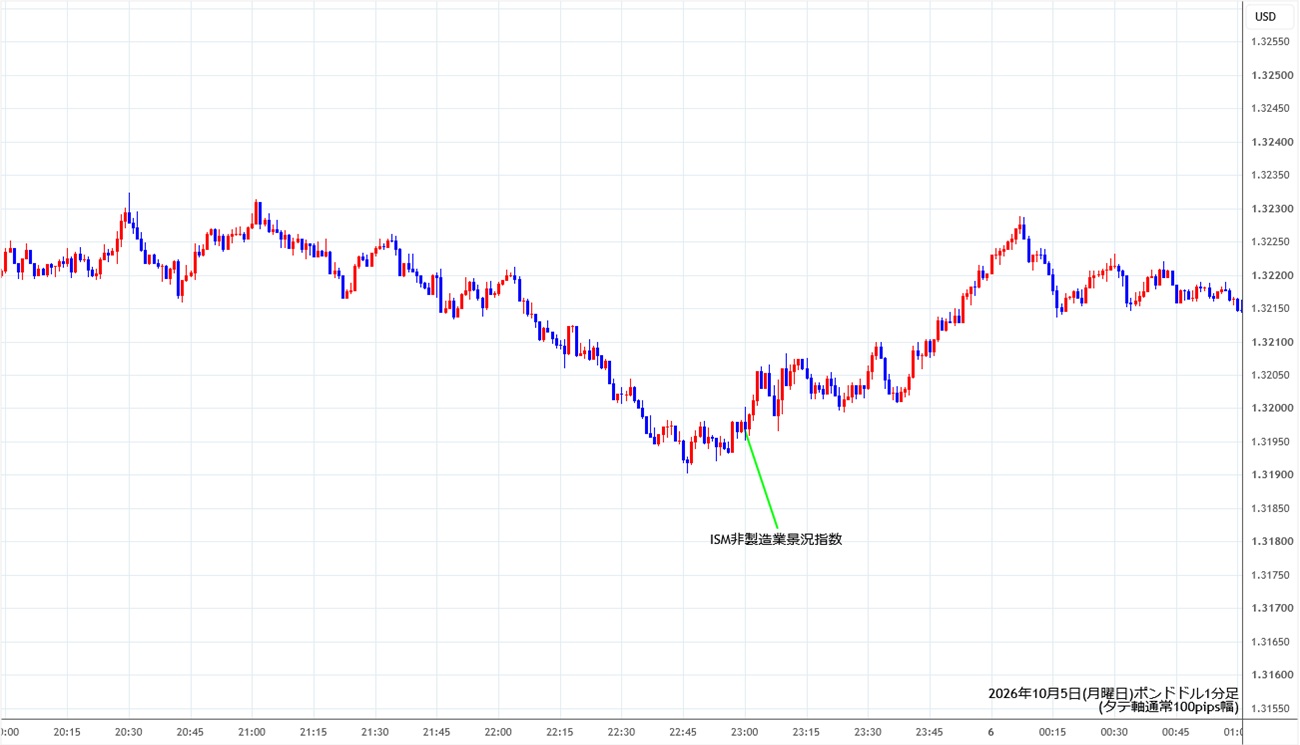The width and height of the screenshot is (1300, 745).
Task: Select the タテ軸通常100pips幅 caption text
Action: 1168,707
